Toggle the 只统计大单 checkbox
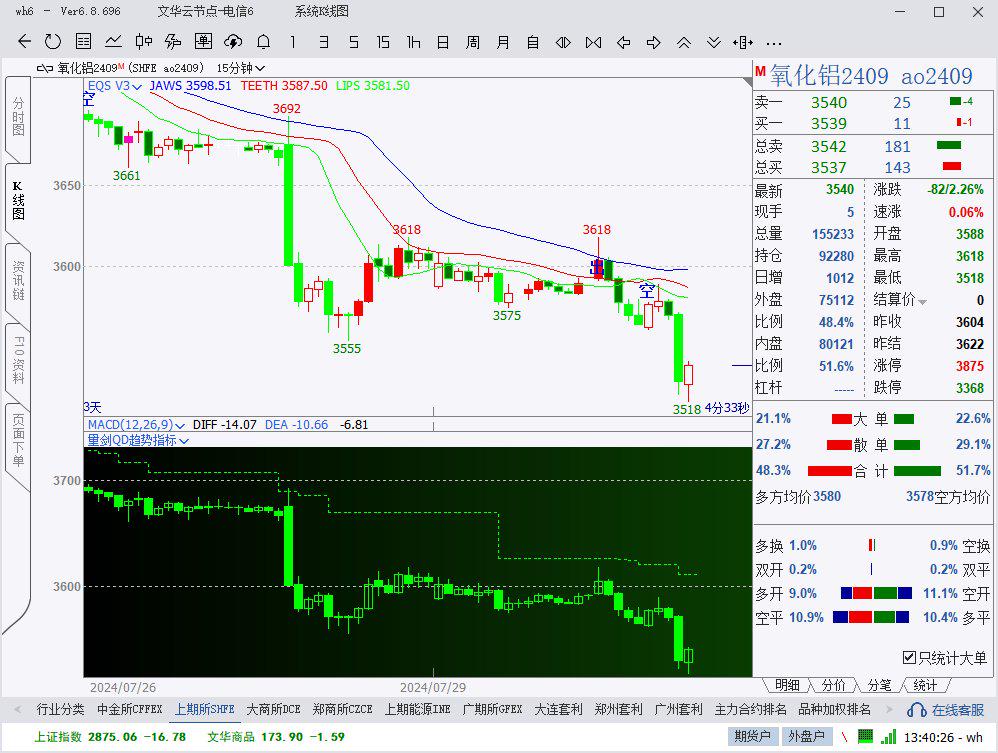This screenshot has width=998, height=753. coord(909,657)
